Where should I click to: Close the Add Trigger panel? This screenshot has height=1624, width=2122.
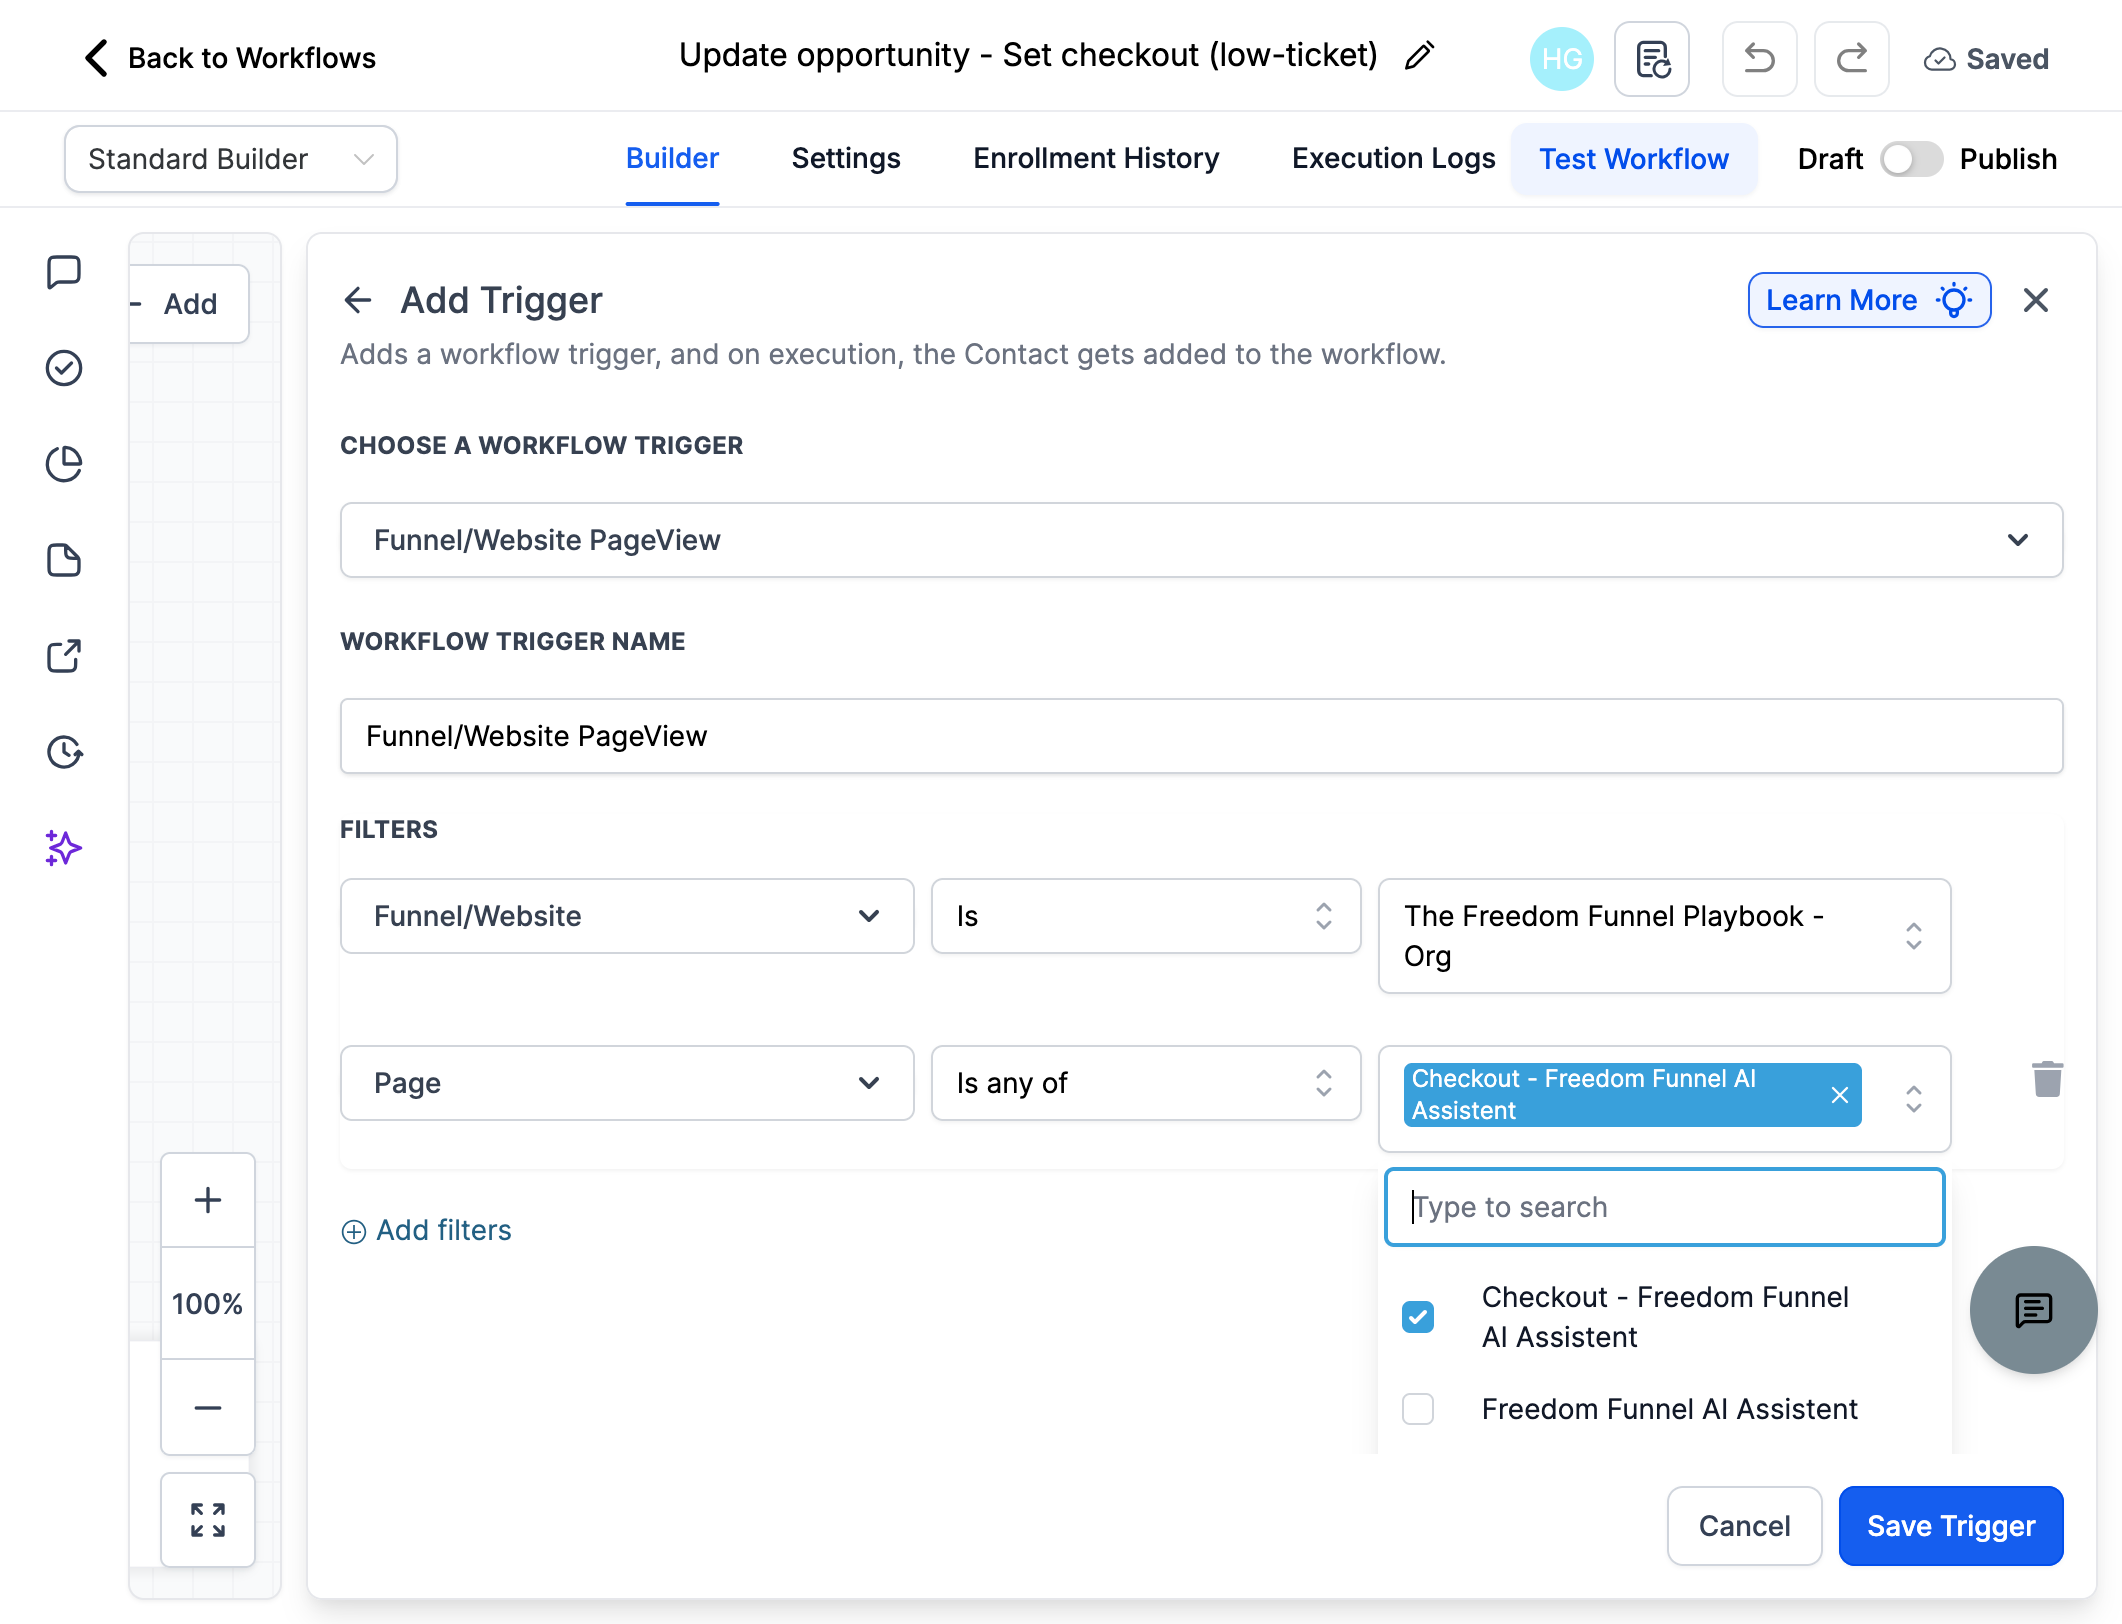(x=2036, y=300)
